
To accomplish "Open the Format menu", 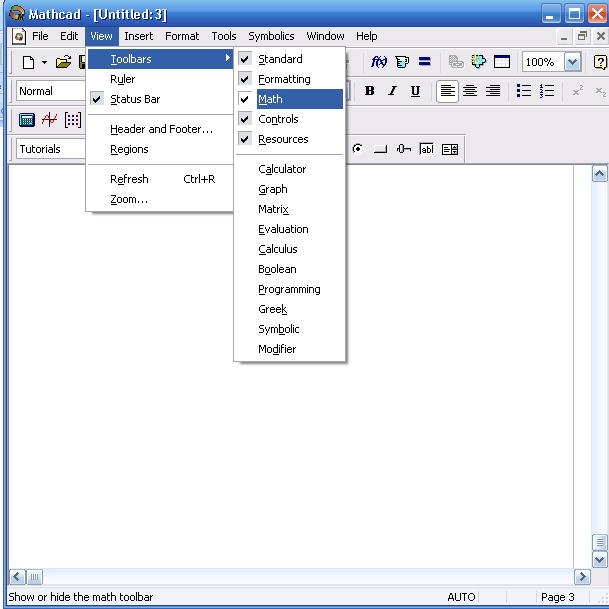I will [182, 37].
